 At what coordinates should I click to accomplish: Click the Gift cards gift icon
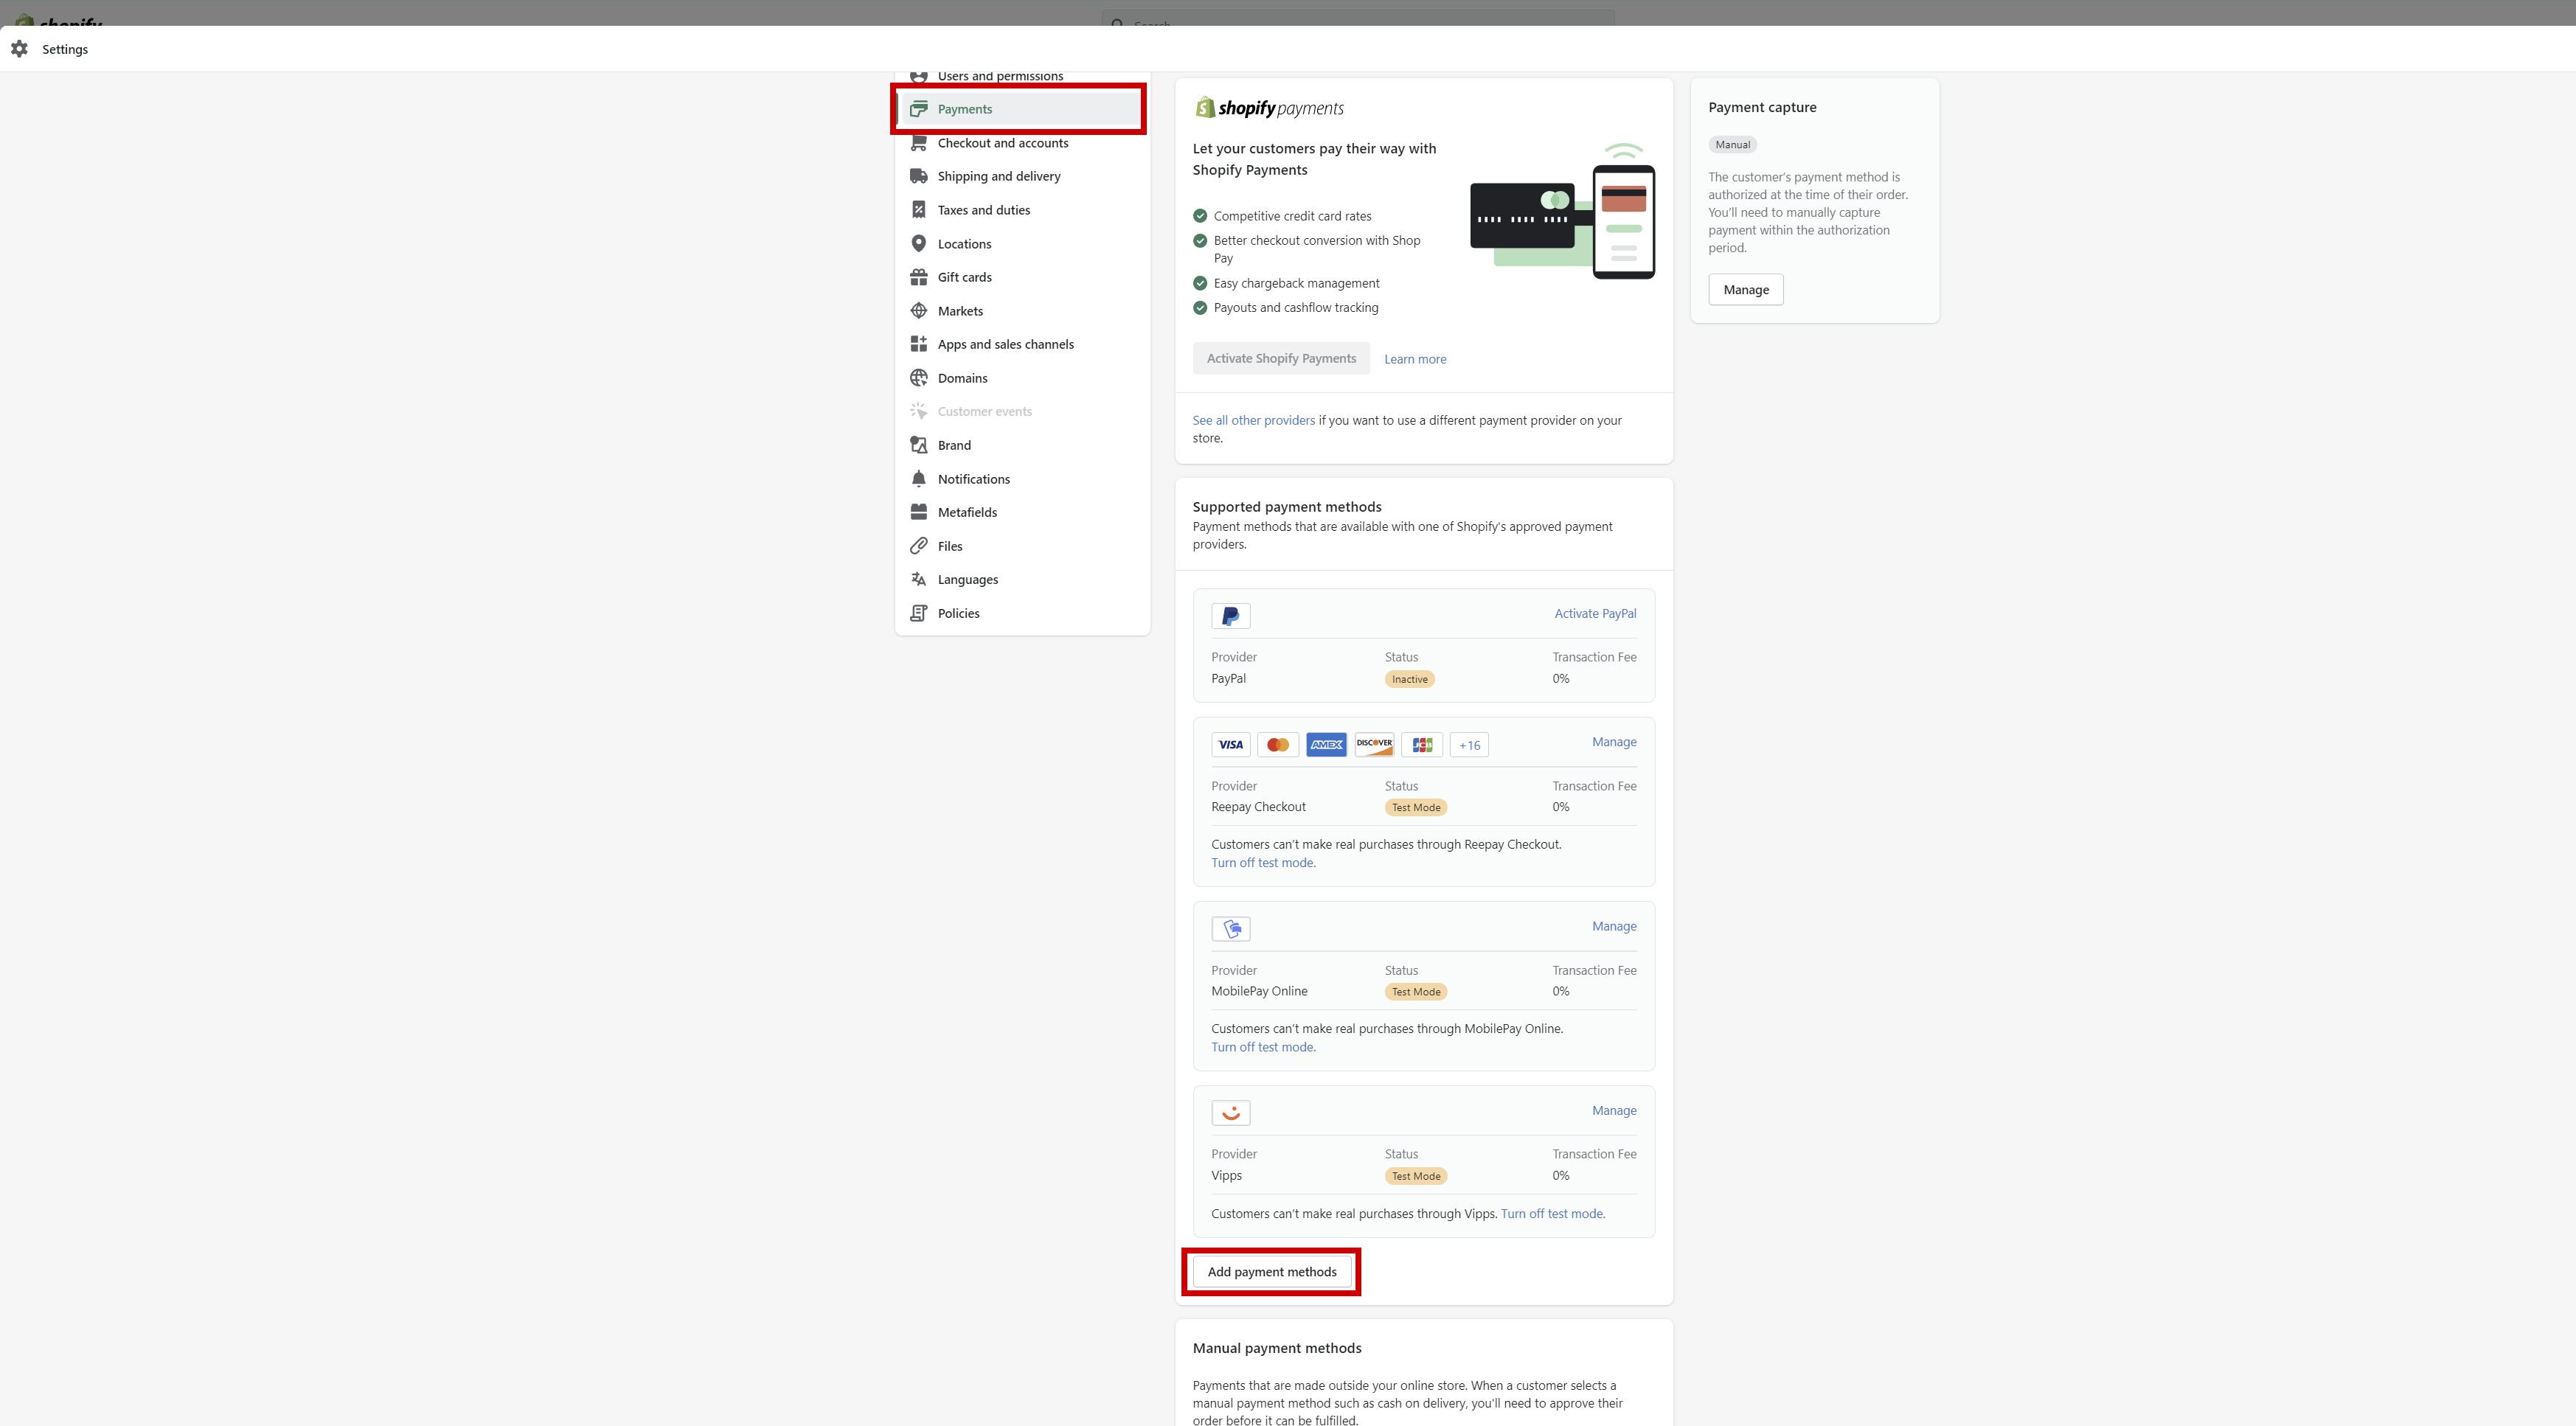point(919,277)
